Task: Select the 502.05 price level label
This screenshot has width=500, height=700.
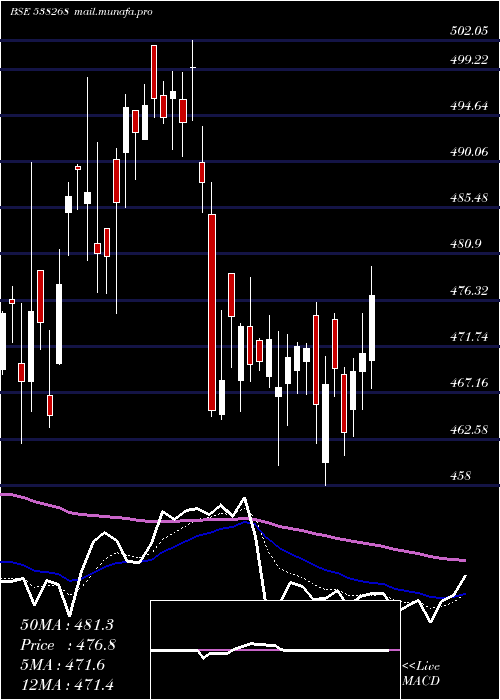Action: tap(469, 31)
